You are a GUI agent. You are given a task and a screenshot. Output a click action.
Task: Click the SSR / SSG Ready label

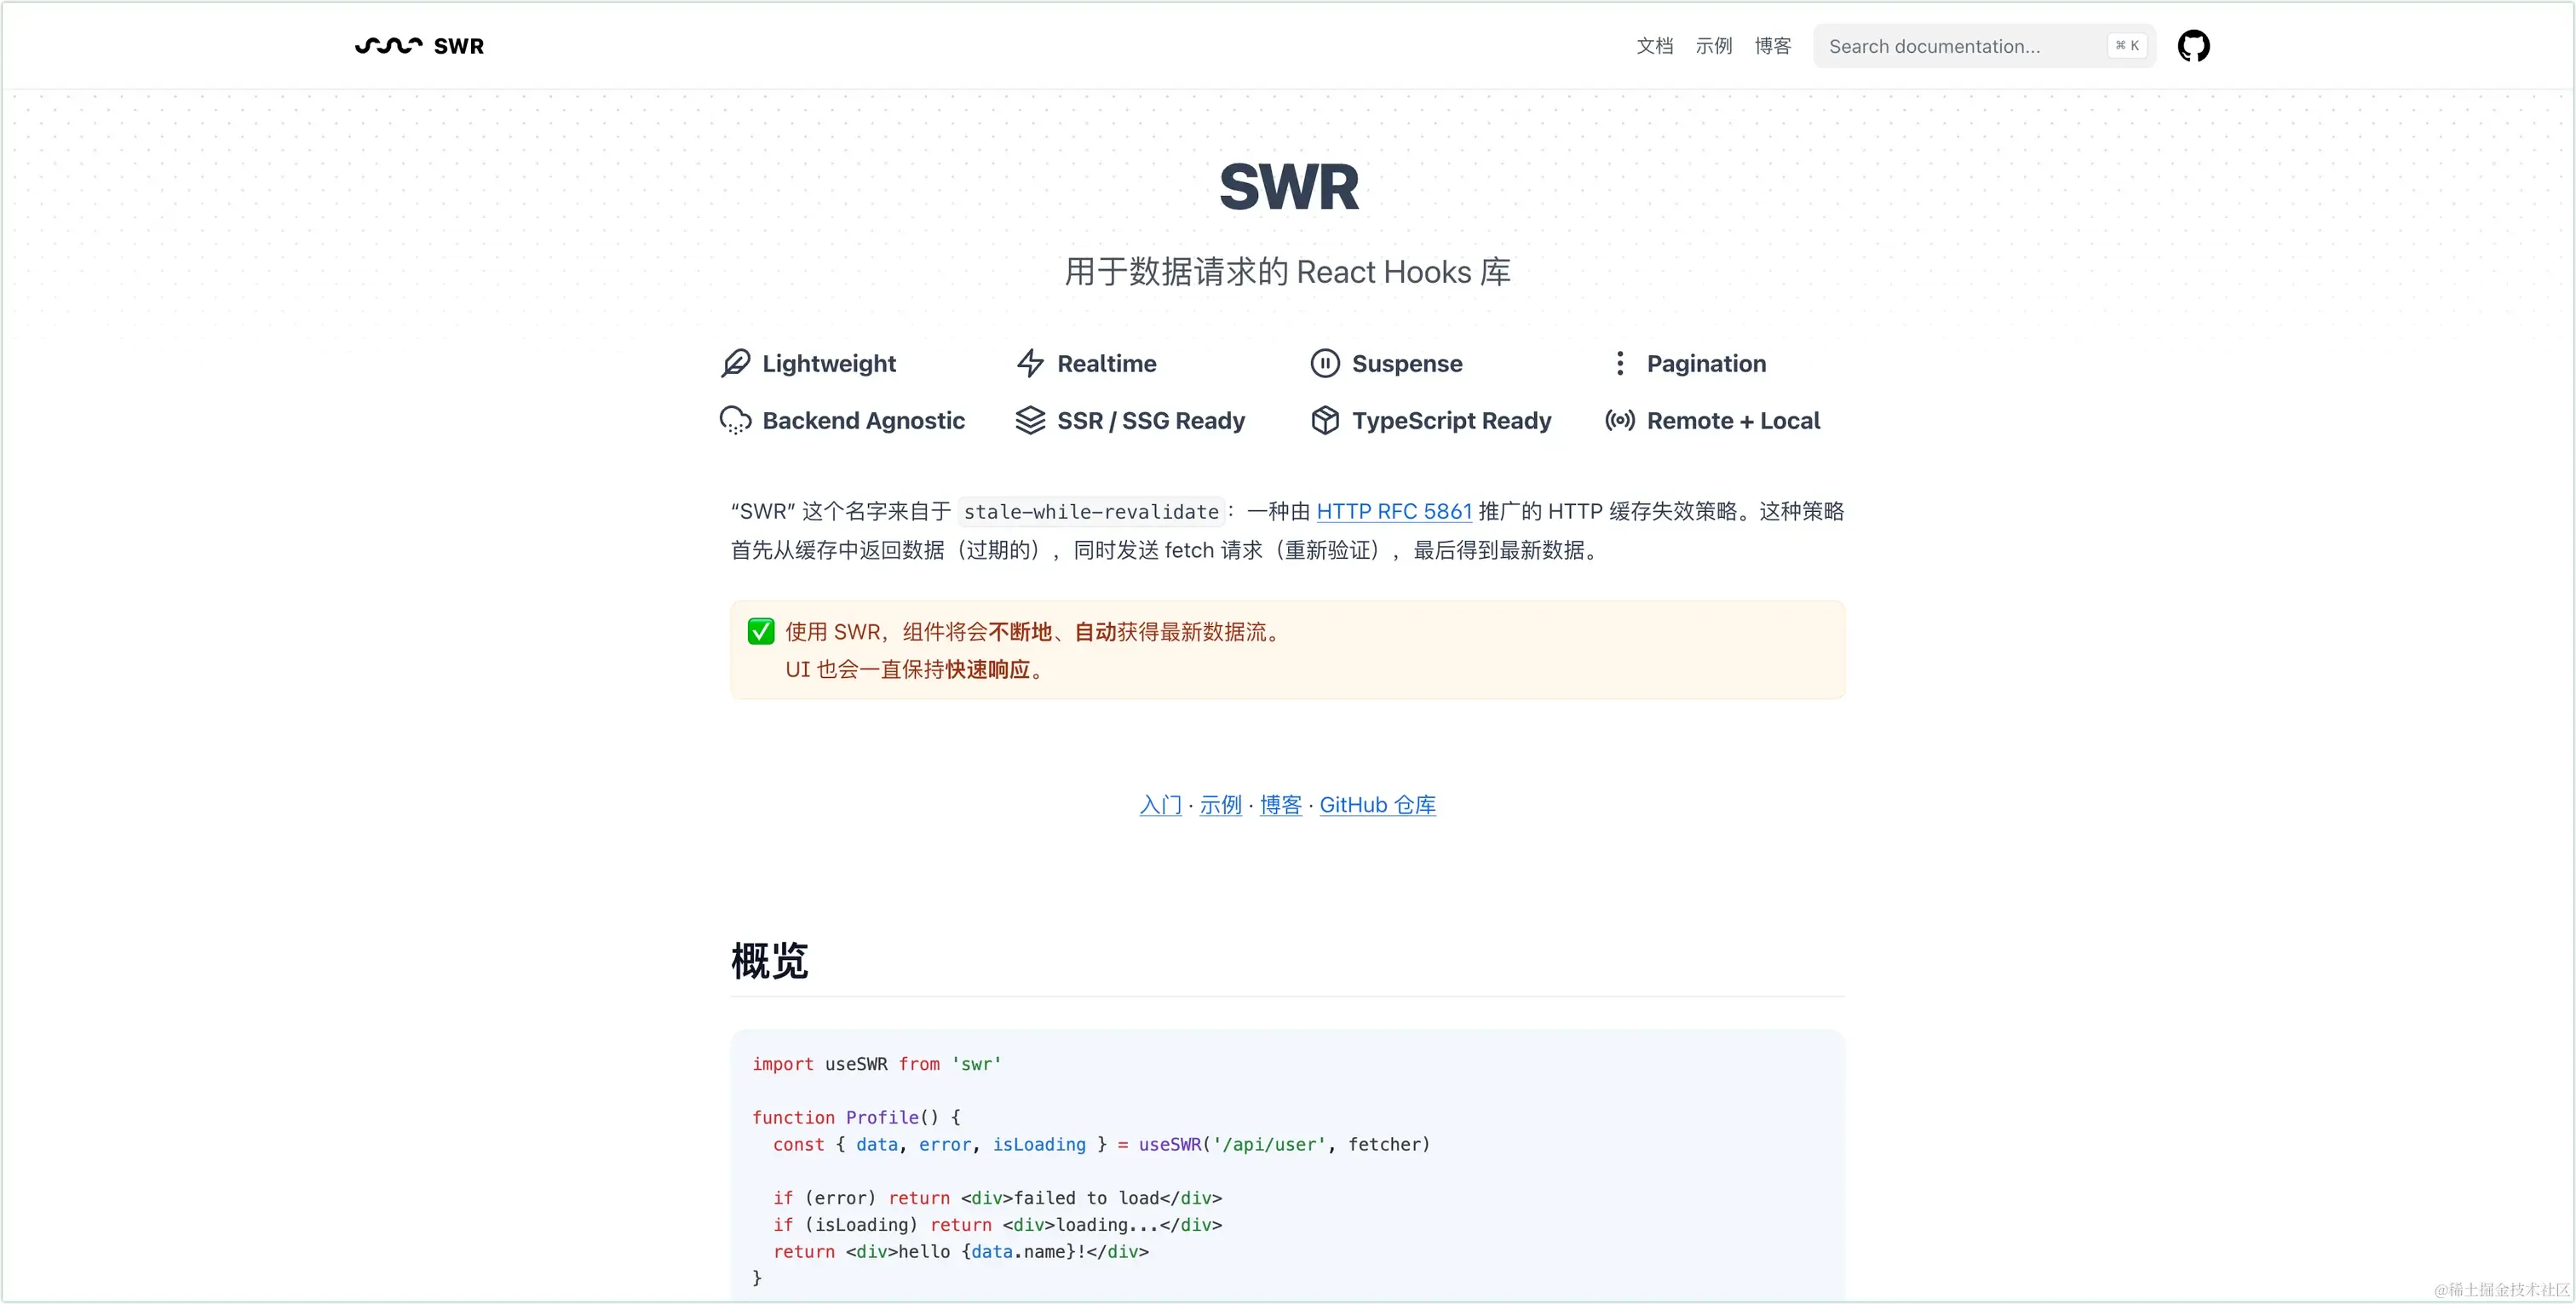[x=1151, y=420]
